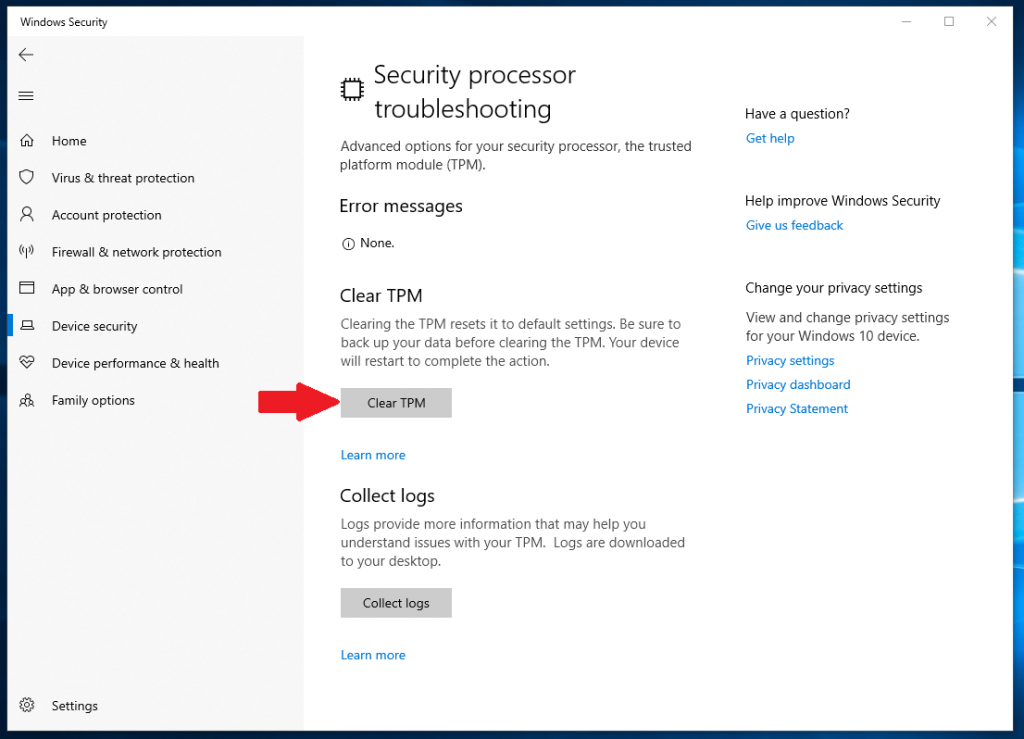Open the Privacy Statement link
Image resolution: width=1024 pixels, height=739 pixels.
[x=797, y=409]
